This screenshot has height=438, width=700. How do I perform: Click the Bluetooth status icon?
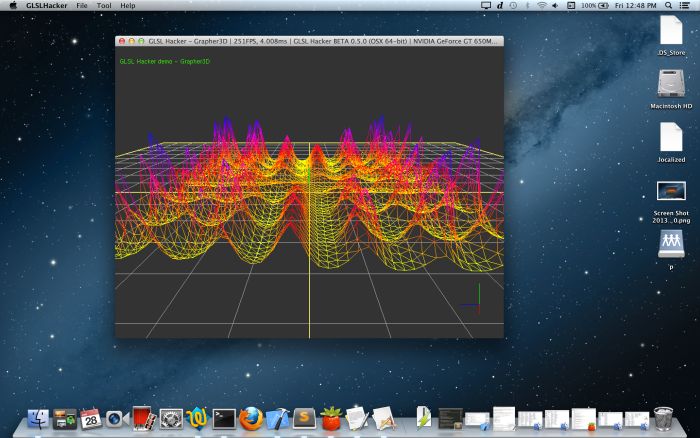527,5
